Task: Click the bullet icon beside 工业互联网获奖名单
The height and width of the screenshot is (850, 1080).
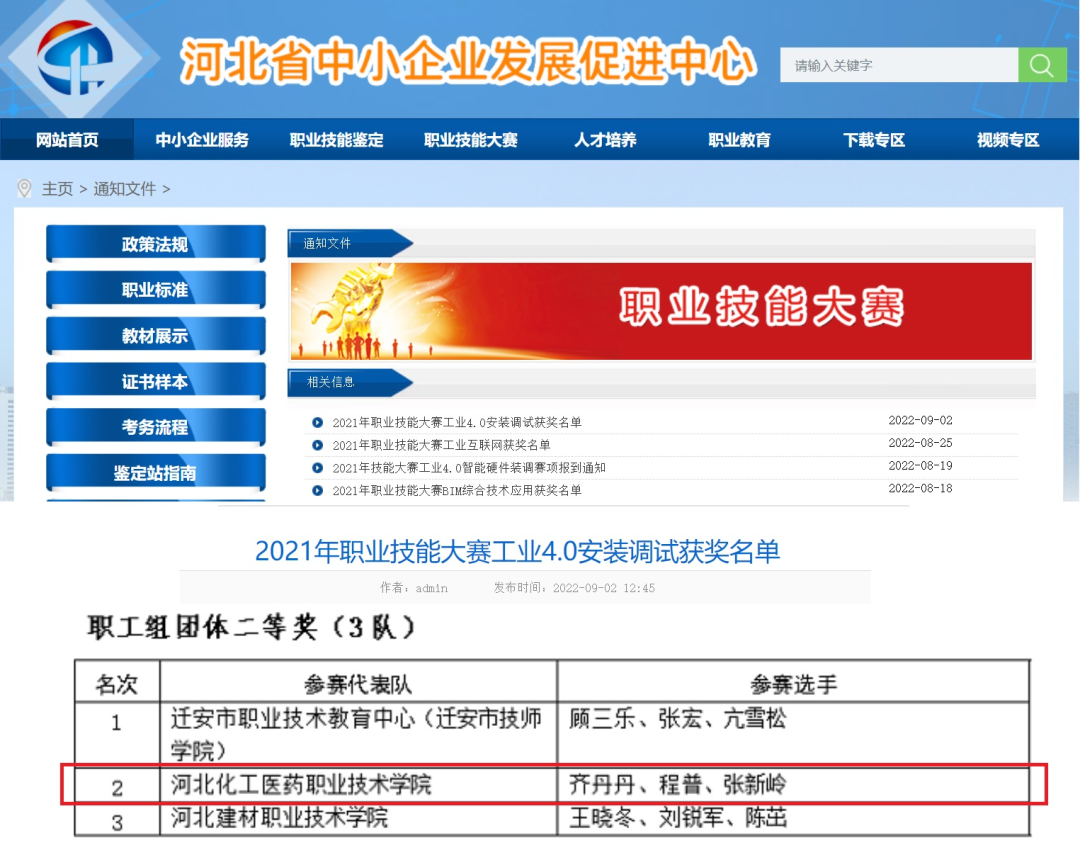Action: [318, 445]
